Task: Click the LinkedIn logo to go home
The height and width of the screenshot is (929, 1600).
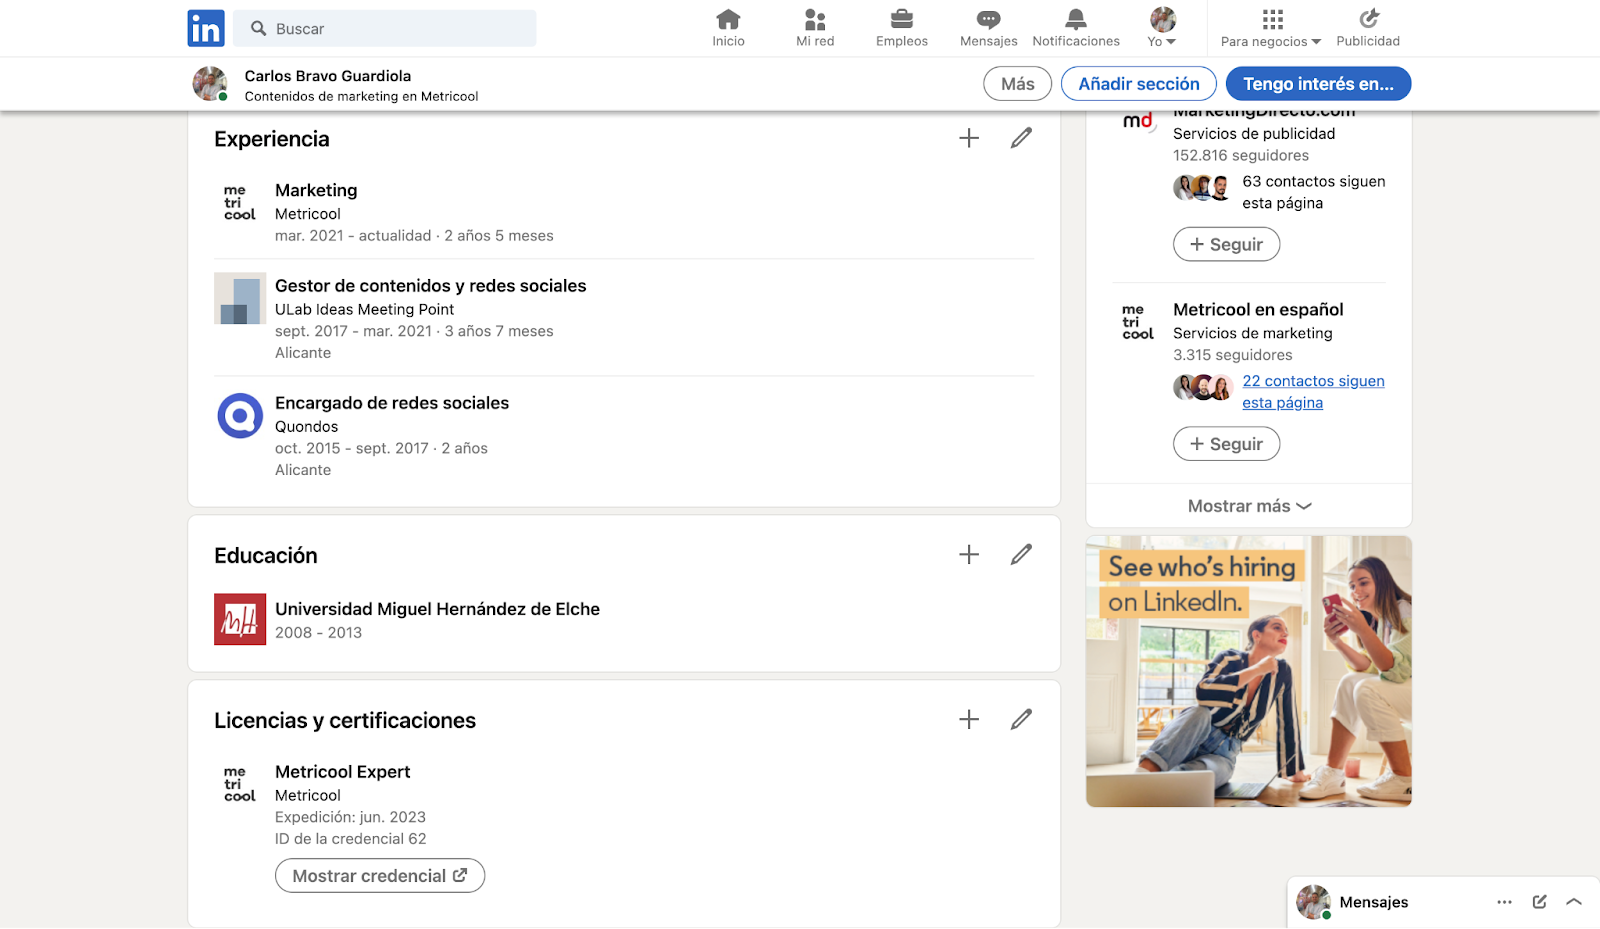Action: click(205, 28)
